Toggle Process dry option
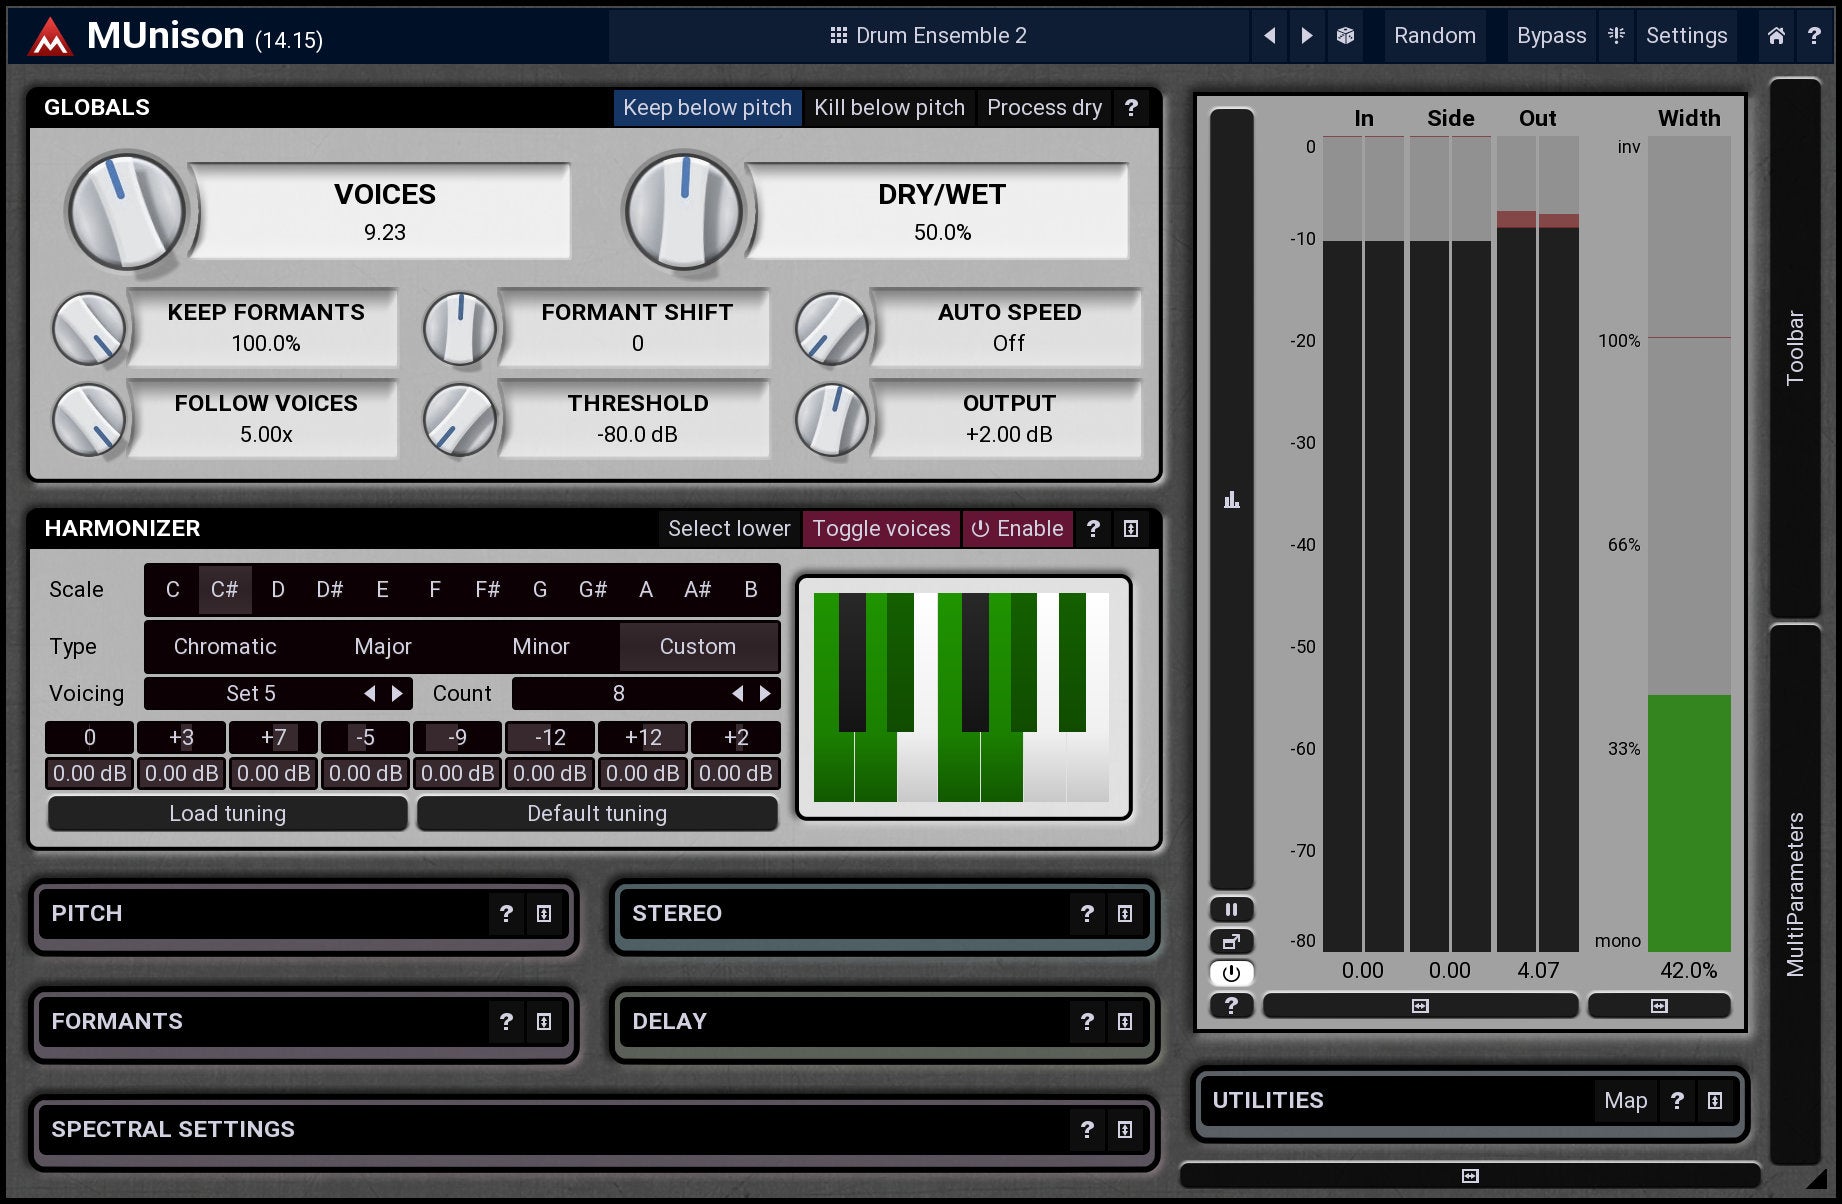Image resolution: width=1842 pixels, height=1204 pixels. (1044, 108)
